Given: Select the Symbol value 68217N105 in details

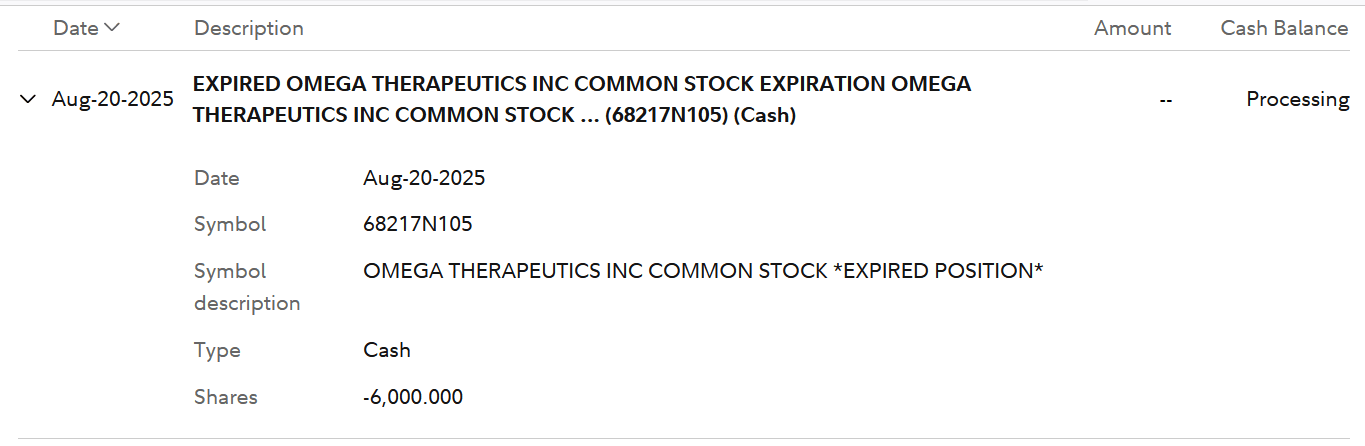Looking at the screenshot, I should tap(418, 224).
